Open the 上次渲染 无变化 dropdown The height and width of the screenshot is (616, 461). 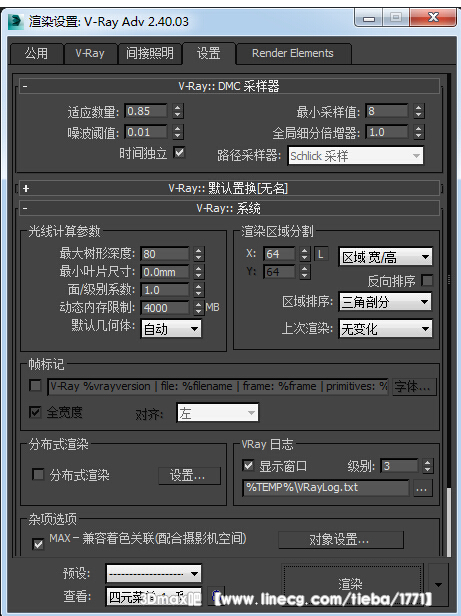(x=385, y=328)
